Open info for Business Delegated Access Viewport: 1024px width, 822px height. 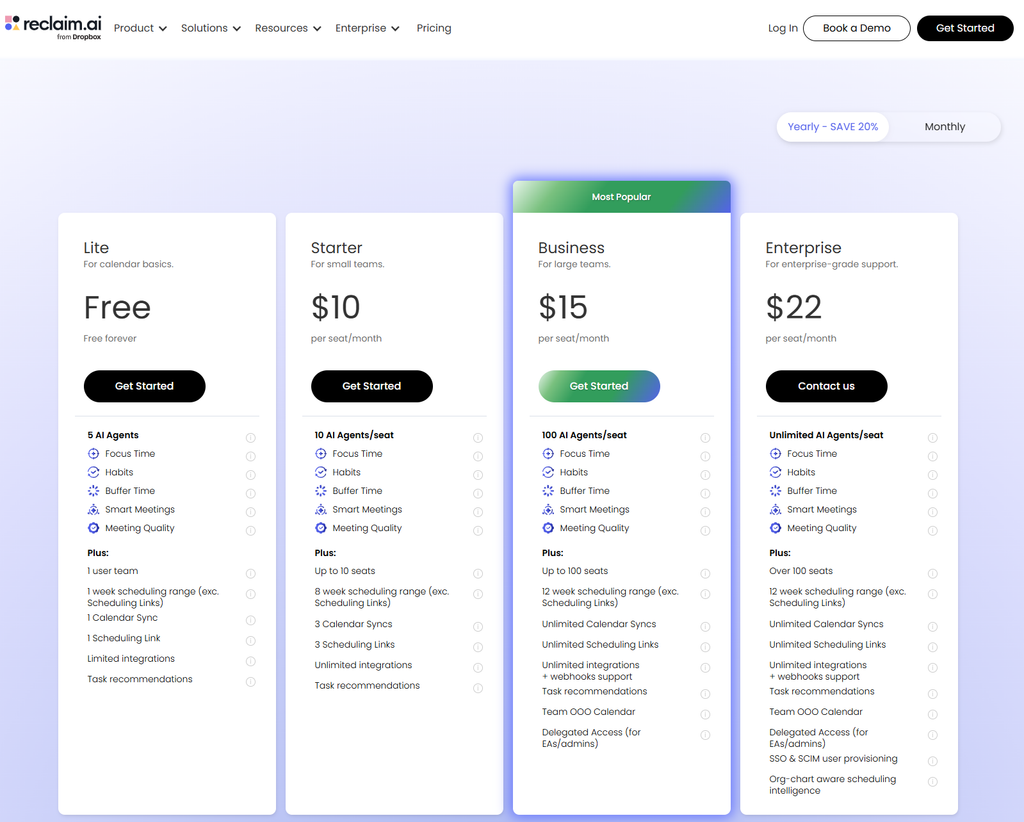(x=705, y=735)
